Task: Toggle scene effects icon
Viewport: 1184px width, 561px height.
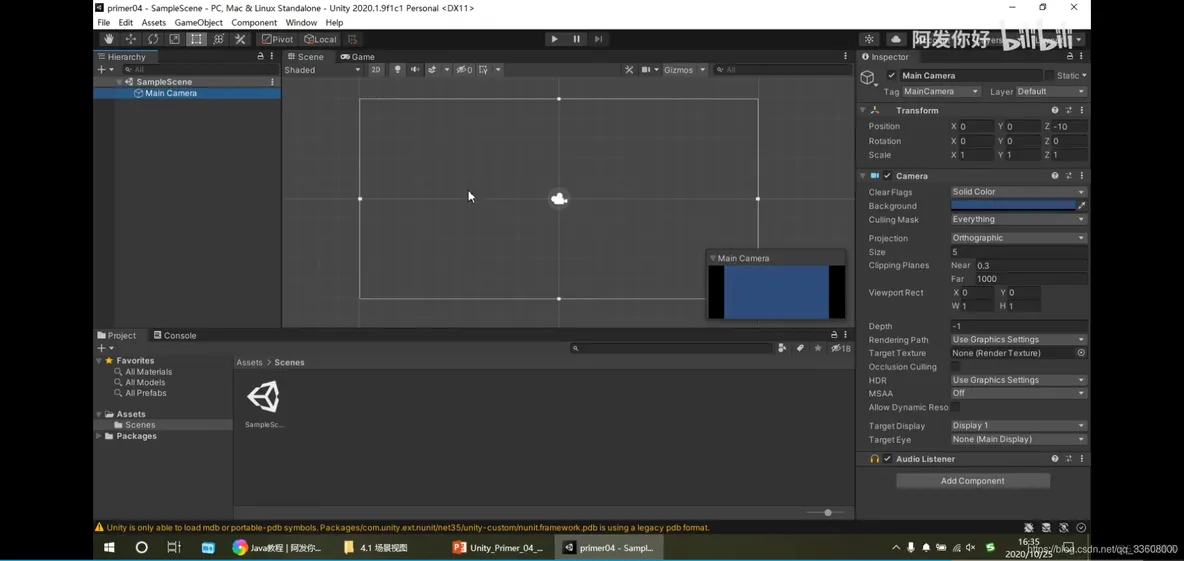Action: pos(433,69)
